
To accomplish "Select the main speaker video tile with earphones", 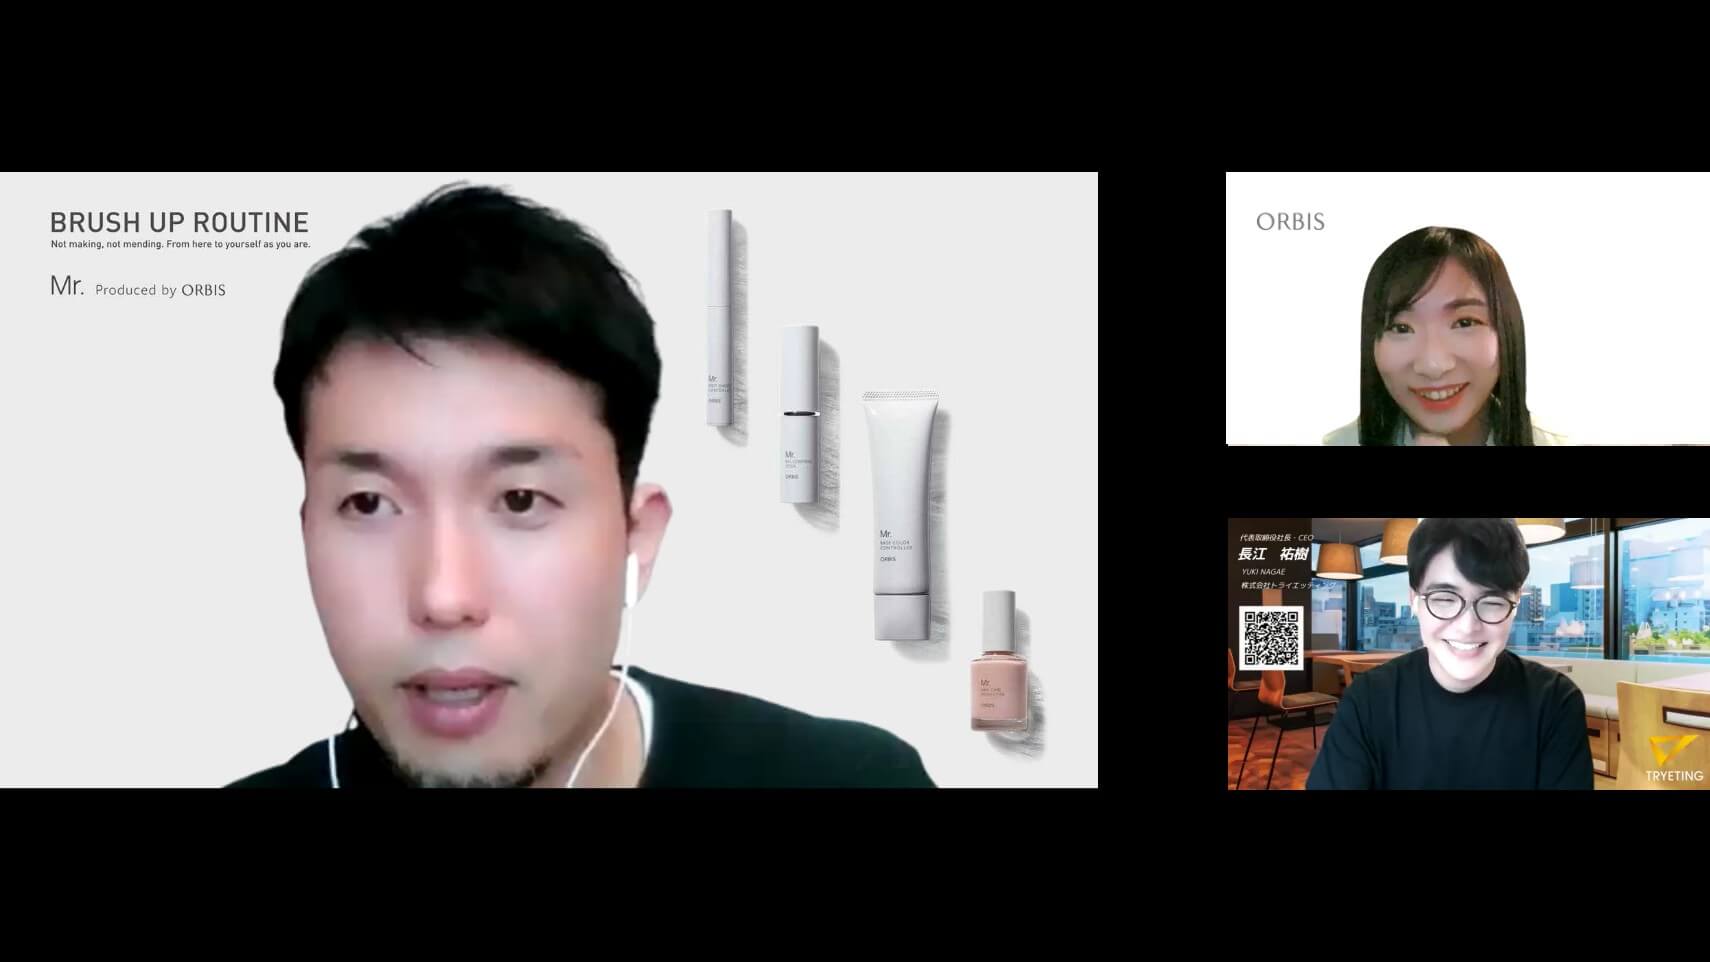I will pos(549,480).
